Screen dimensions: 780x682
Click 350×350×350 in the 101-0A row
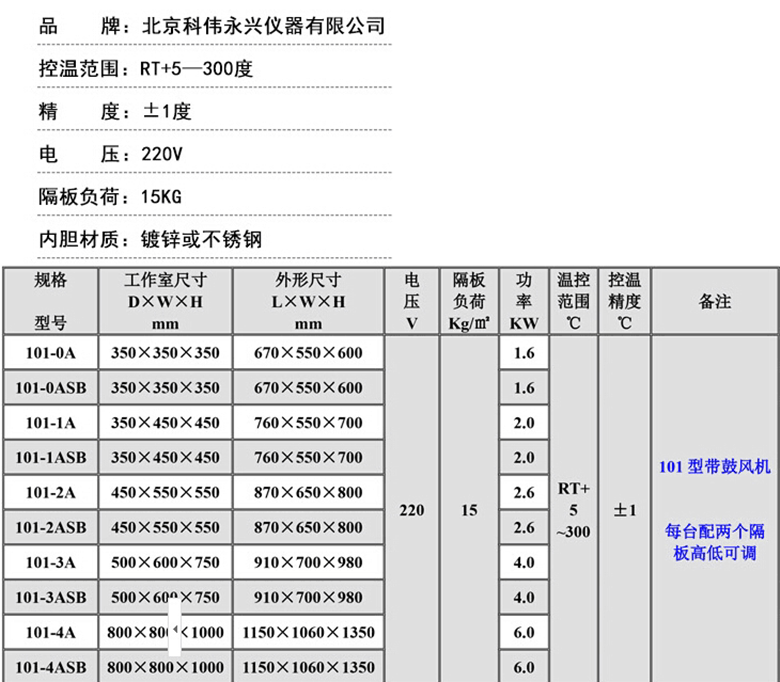pyautogui.click(x=165, y=353)
